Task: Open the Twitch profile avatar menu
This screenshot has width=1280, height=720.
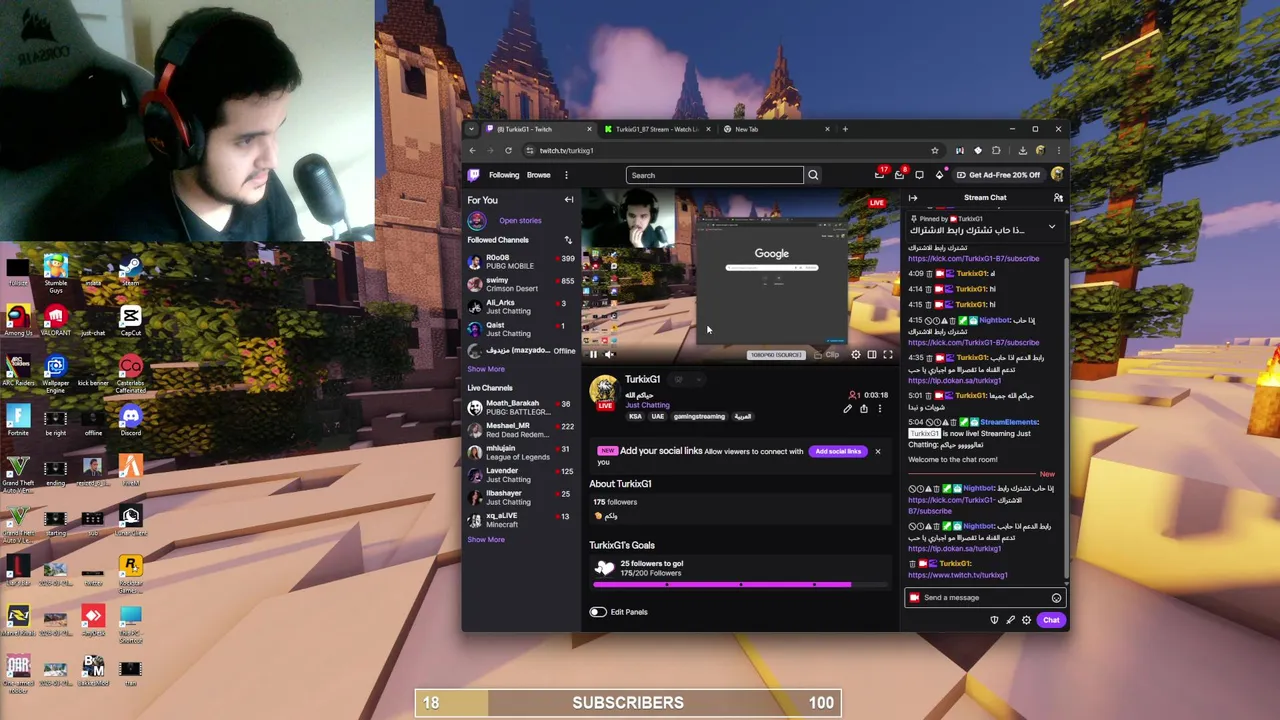Action: (1057, 175)
